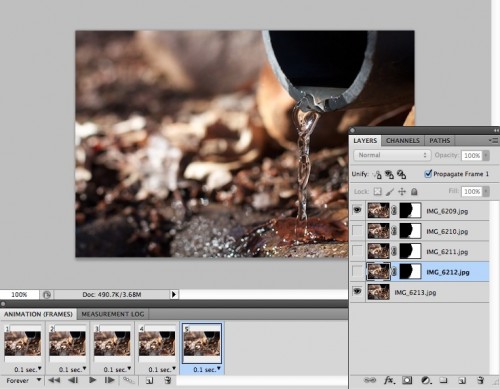Select animation frame 2 thumbnail

(67, 343)
